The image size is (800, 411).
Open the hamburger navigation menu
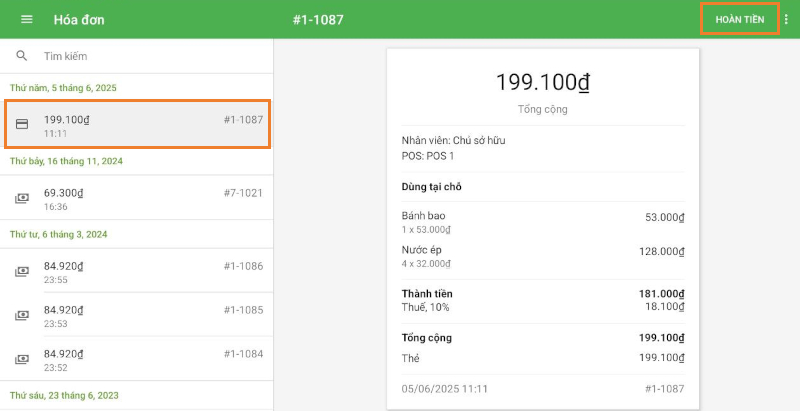(x=27, y=20)
